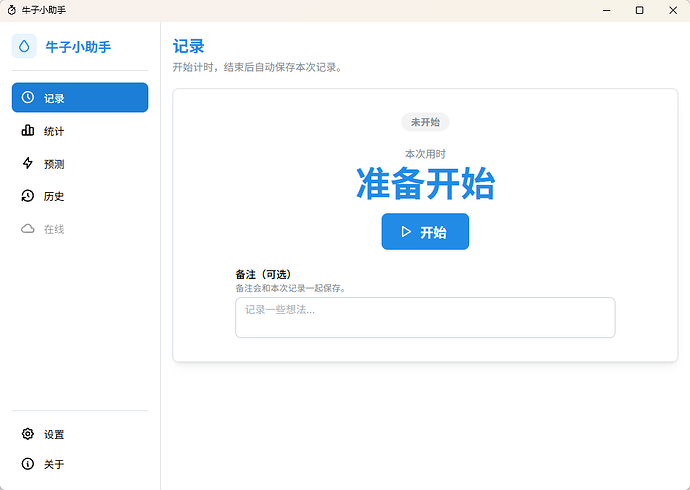The width and height of the screenshot is (690, 490).
Task: Go to the 预测 sidebar label
Action: click(54, 164)
